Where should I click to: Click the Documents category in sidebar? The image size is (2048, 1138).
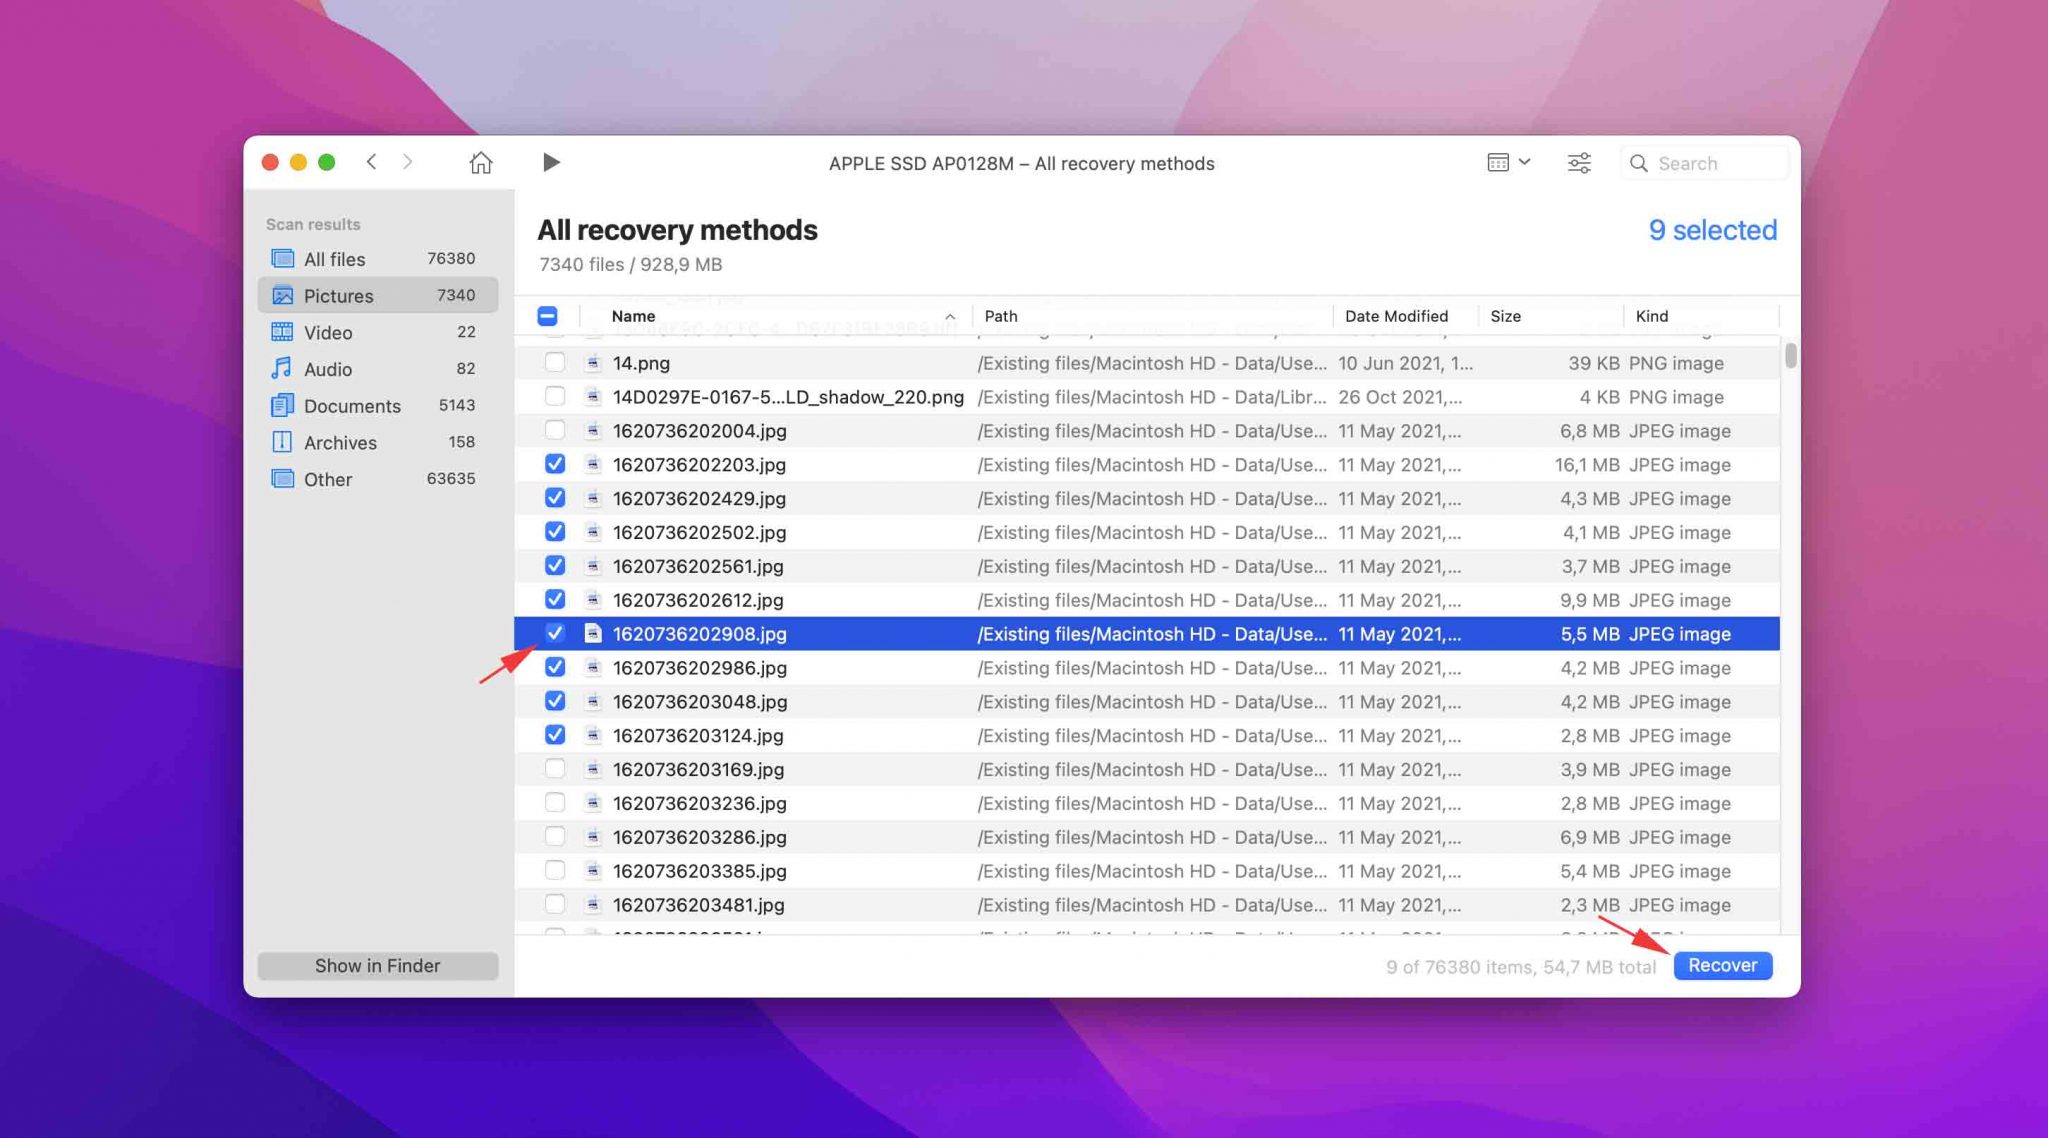point(350,406)
